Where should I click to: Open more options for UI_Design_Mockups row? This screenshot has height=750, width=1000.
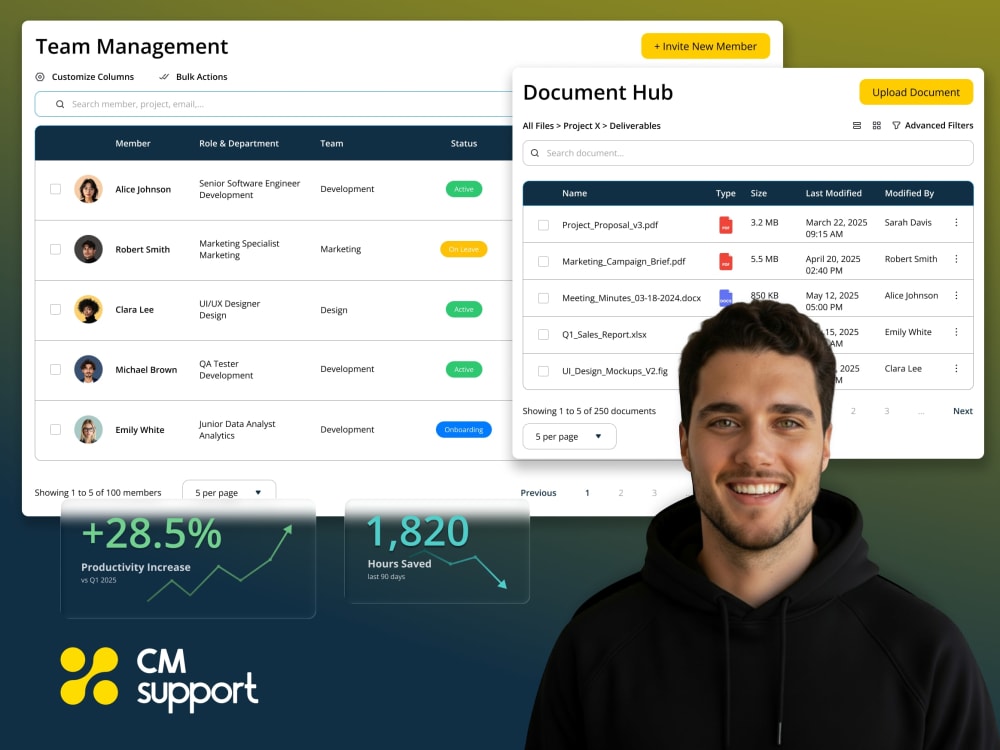[x=956, y=369]
